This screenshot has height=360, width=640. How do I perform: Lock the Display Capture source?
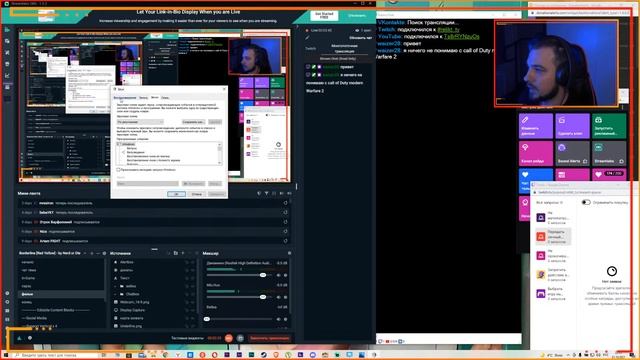pos(187,310)
